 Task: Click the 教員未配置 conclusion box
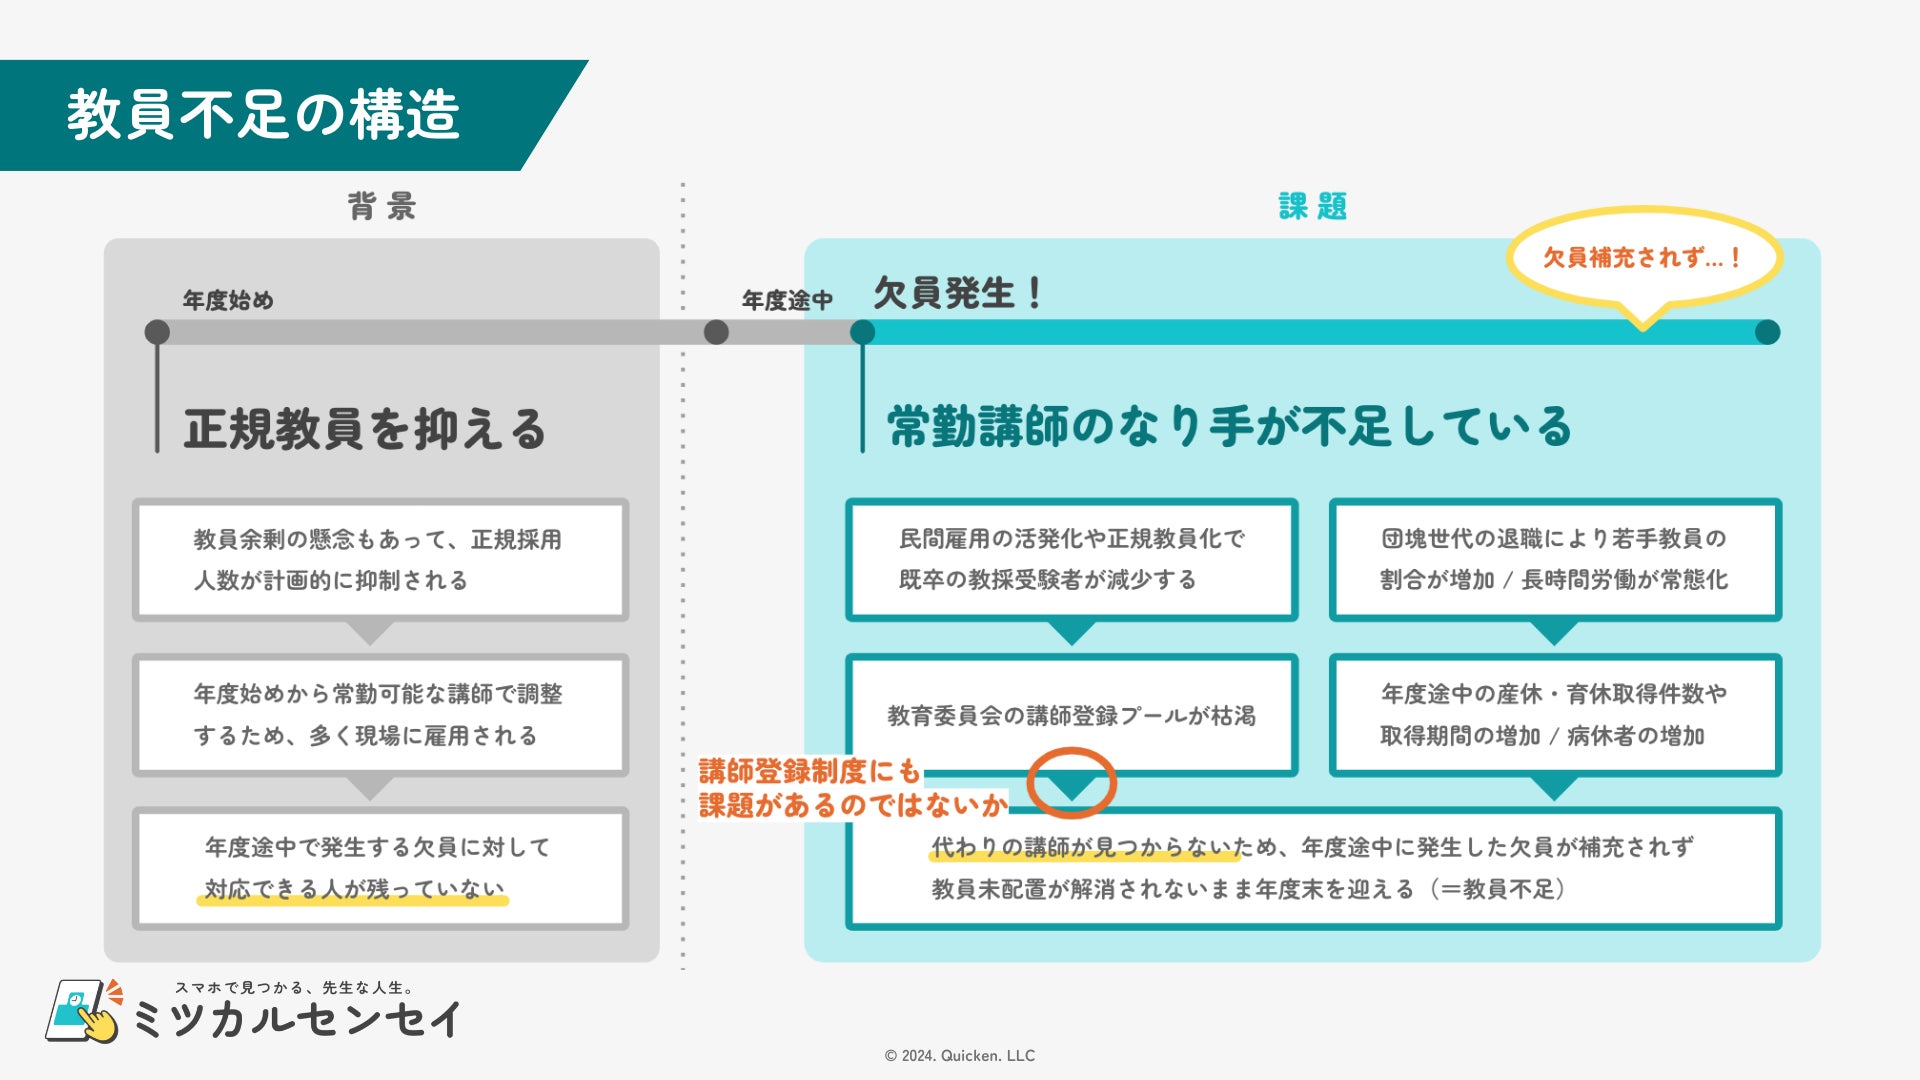pyautogui.click(x=1312, y=868)
